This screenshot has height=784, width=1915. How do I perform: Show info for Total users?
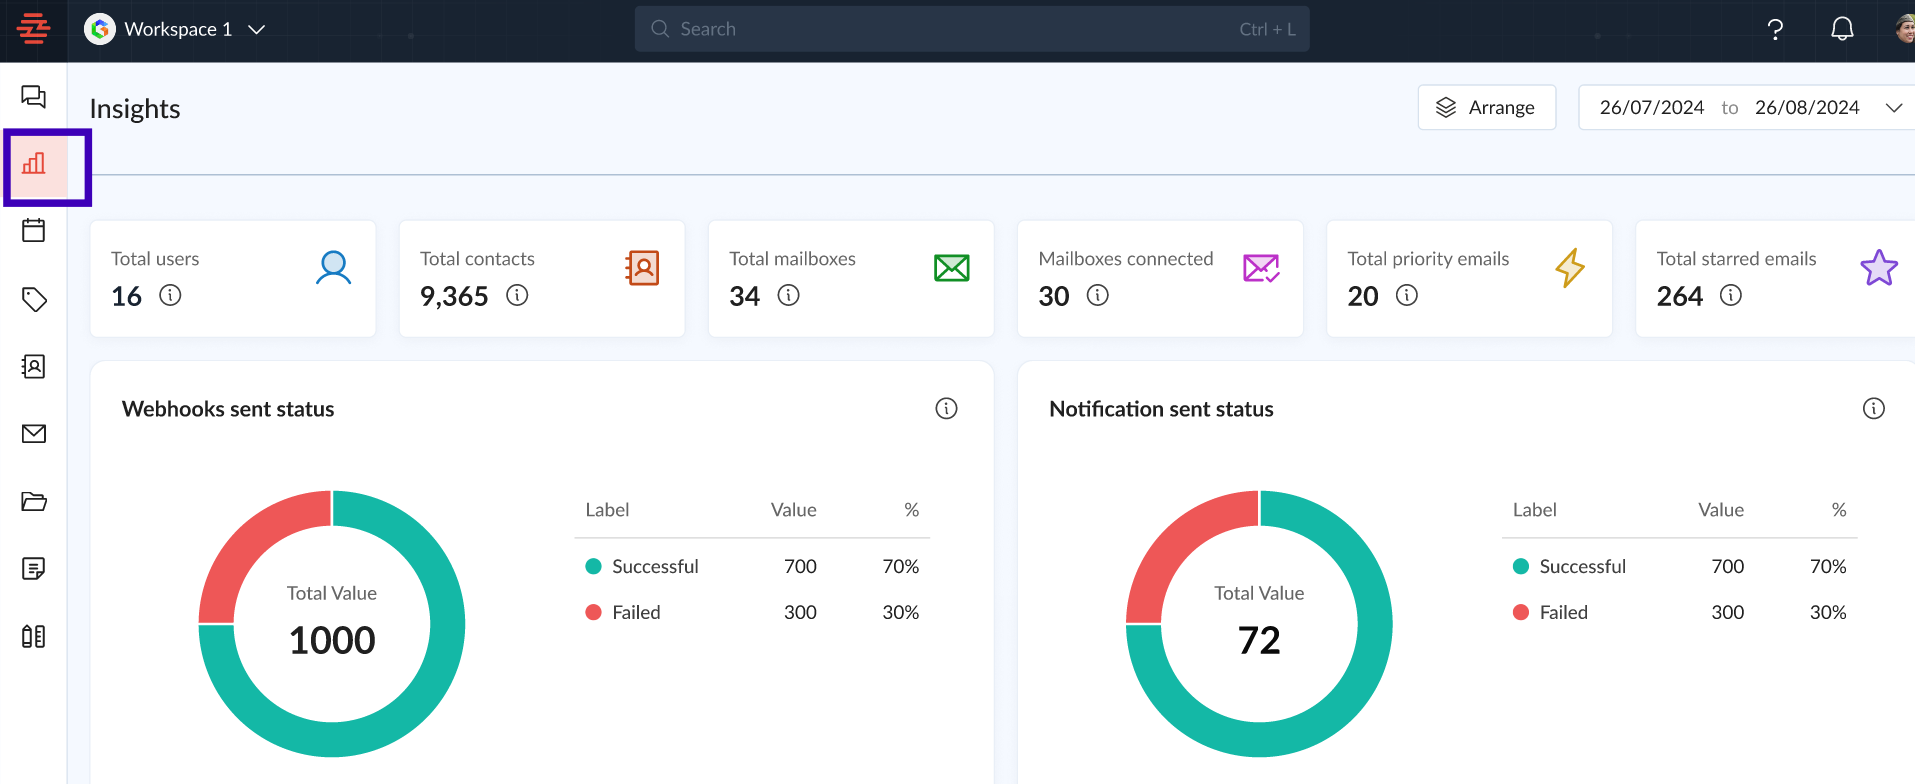point(171,296)
